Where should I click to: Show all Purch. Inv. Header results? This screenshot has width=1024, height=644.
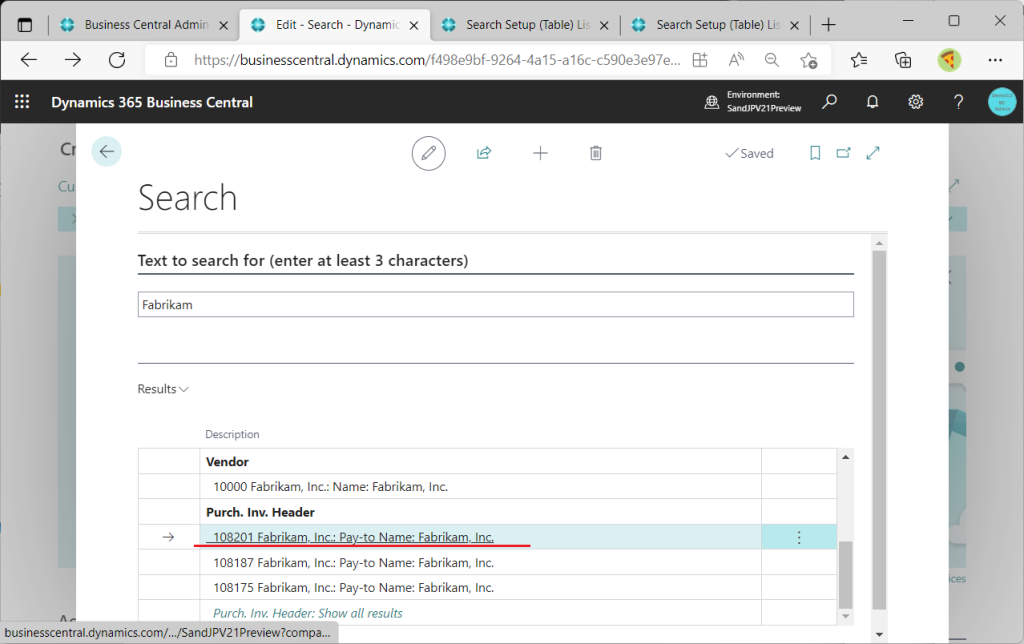(308, 613)
